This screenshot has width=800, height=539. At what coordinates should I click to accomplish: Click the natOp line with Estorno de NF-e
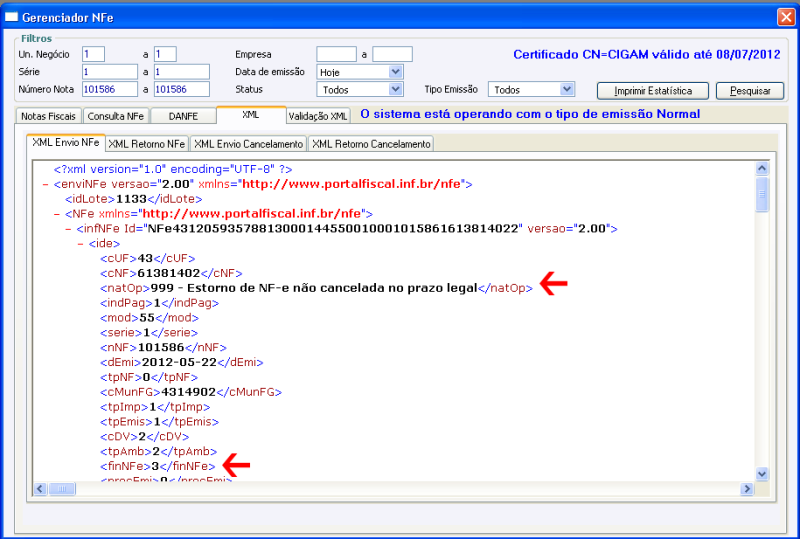click(x=316, y=288)
